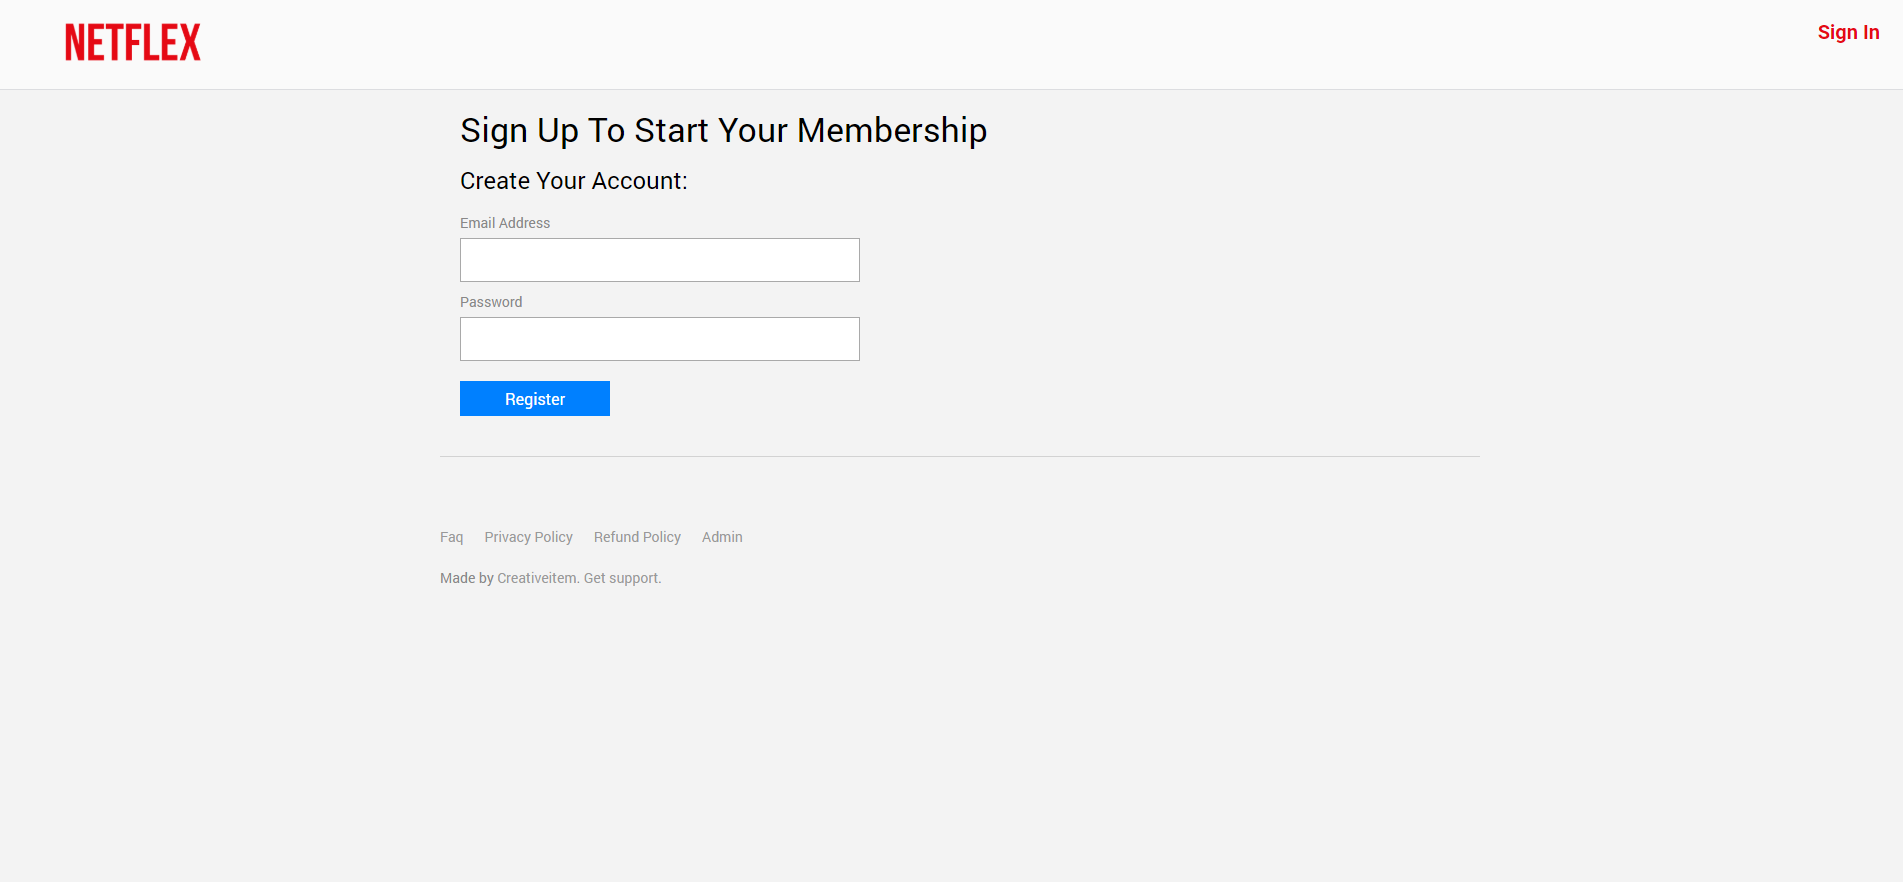Click into the Password input field
Image resolution: width=1903 pixels, height=882 pixels.
659,339
